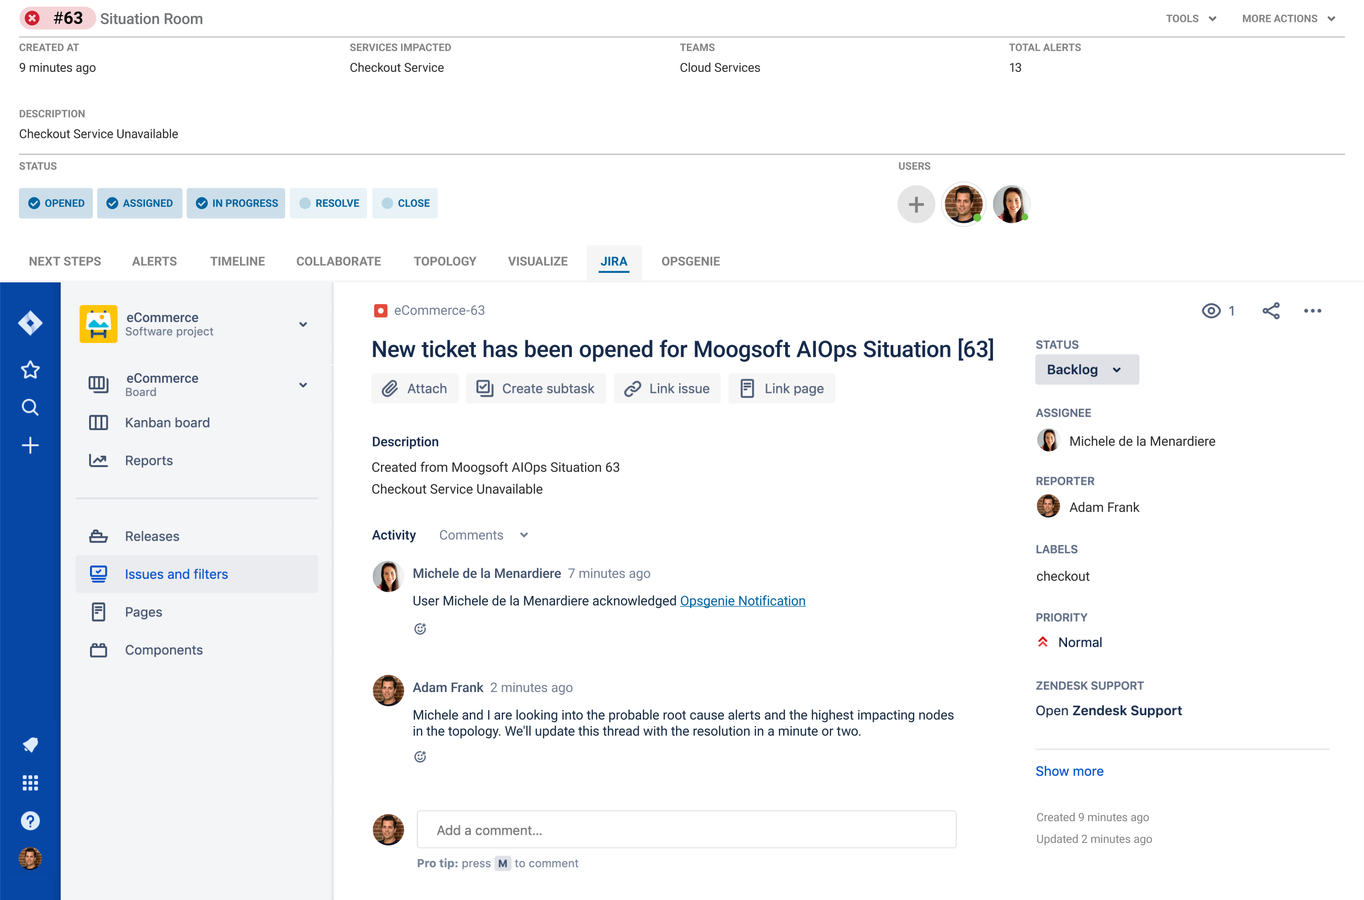Click Michele's assignee avatar

pos(1048,440)
